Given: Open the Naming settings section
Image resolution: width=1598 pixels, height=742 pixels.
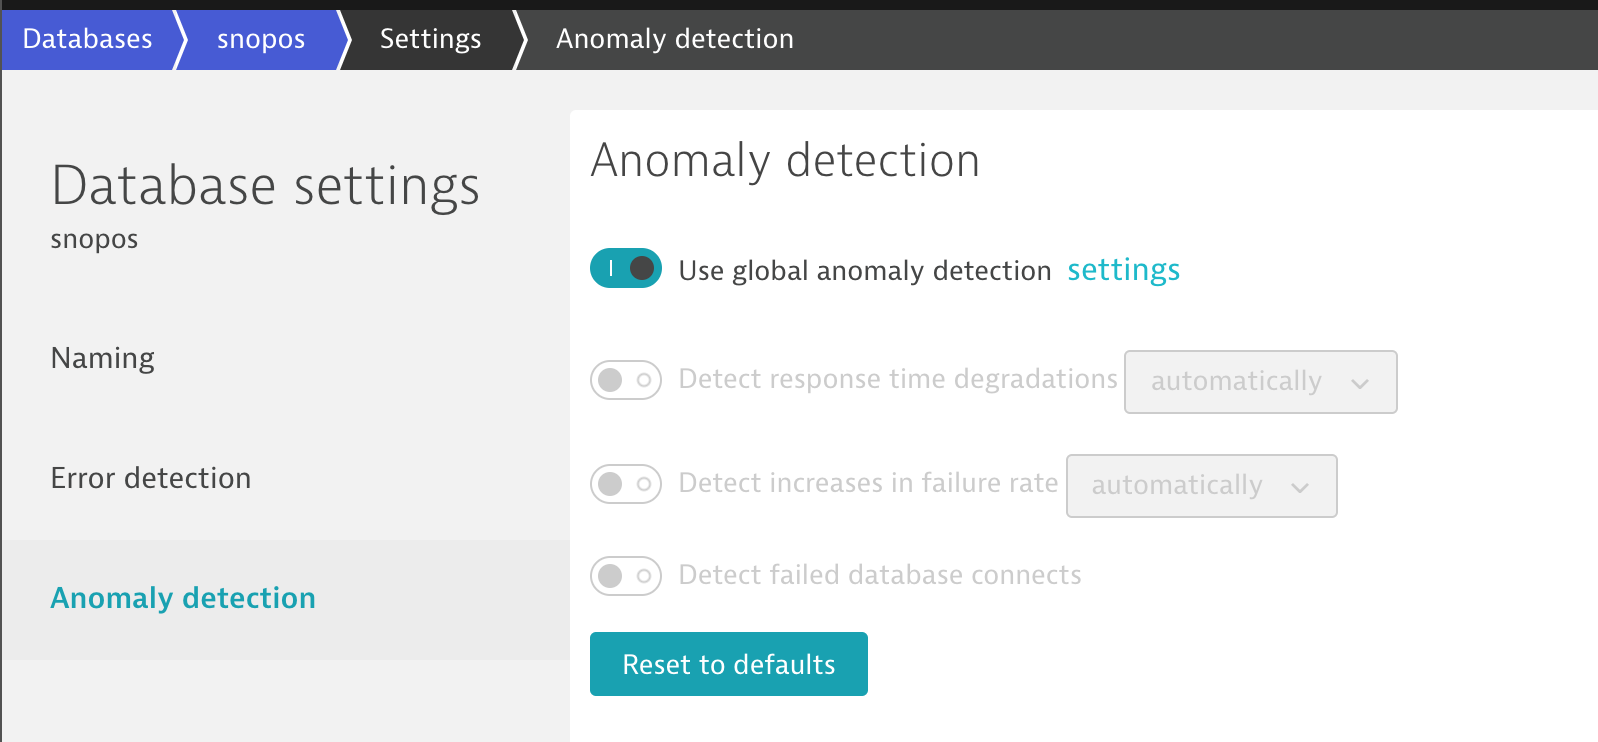Looking at the screenshot, I should coord(103,358).
